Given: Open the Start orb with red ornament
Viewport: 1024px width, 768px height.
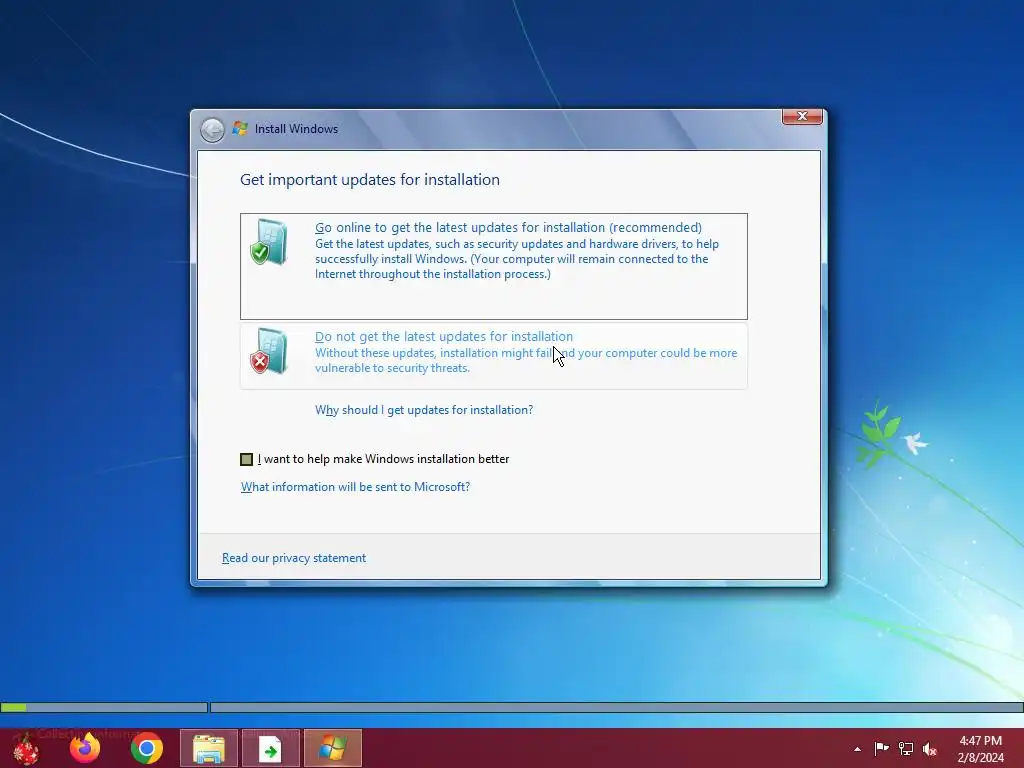Looking at the screenshot, I should click(26, 748).
